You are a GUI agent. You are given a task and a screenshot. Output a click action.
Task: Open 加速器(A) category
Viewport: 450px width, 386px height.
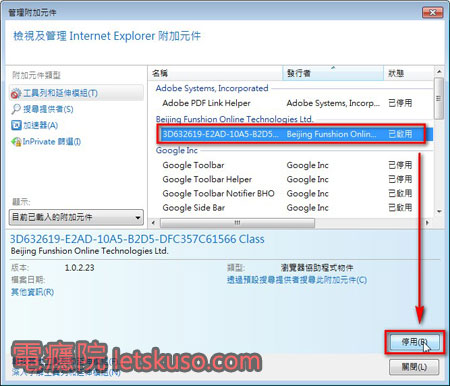(41, 125)
